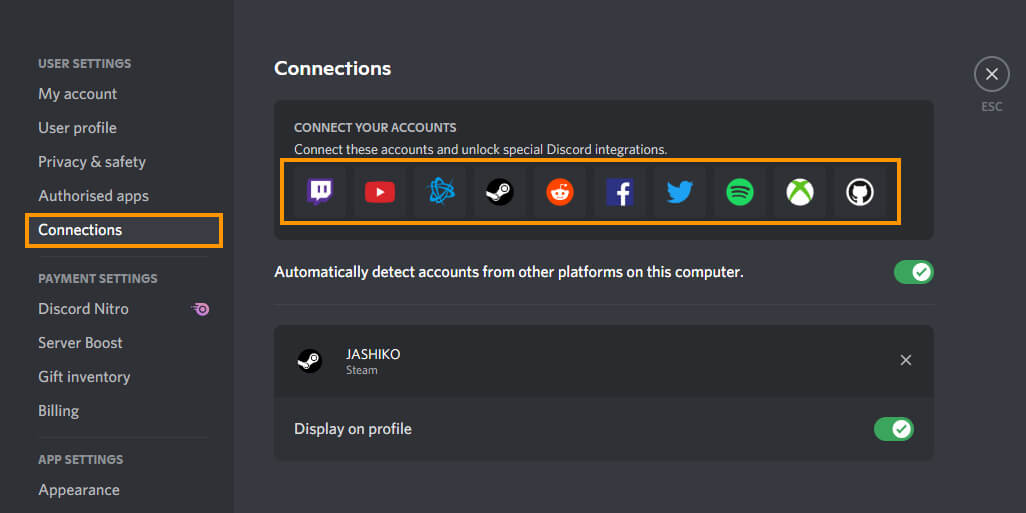The height and width of the screenshot is (513, 1026).
Task: Click the Connect Your Accounts heading
Action: 375,128
